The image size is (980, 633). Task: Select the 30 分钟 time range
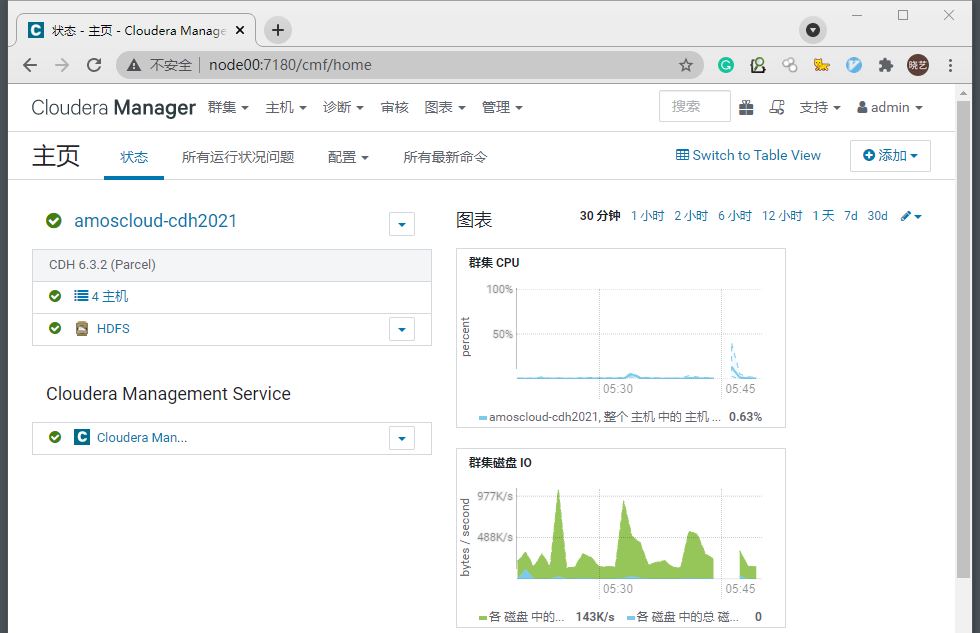(x=599, y=216)
